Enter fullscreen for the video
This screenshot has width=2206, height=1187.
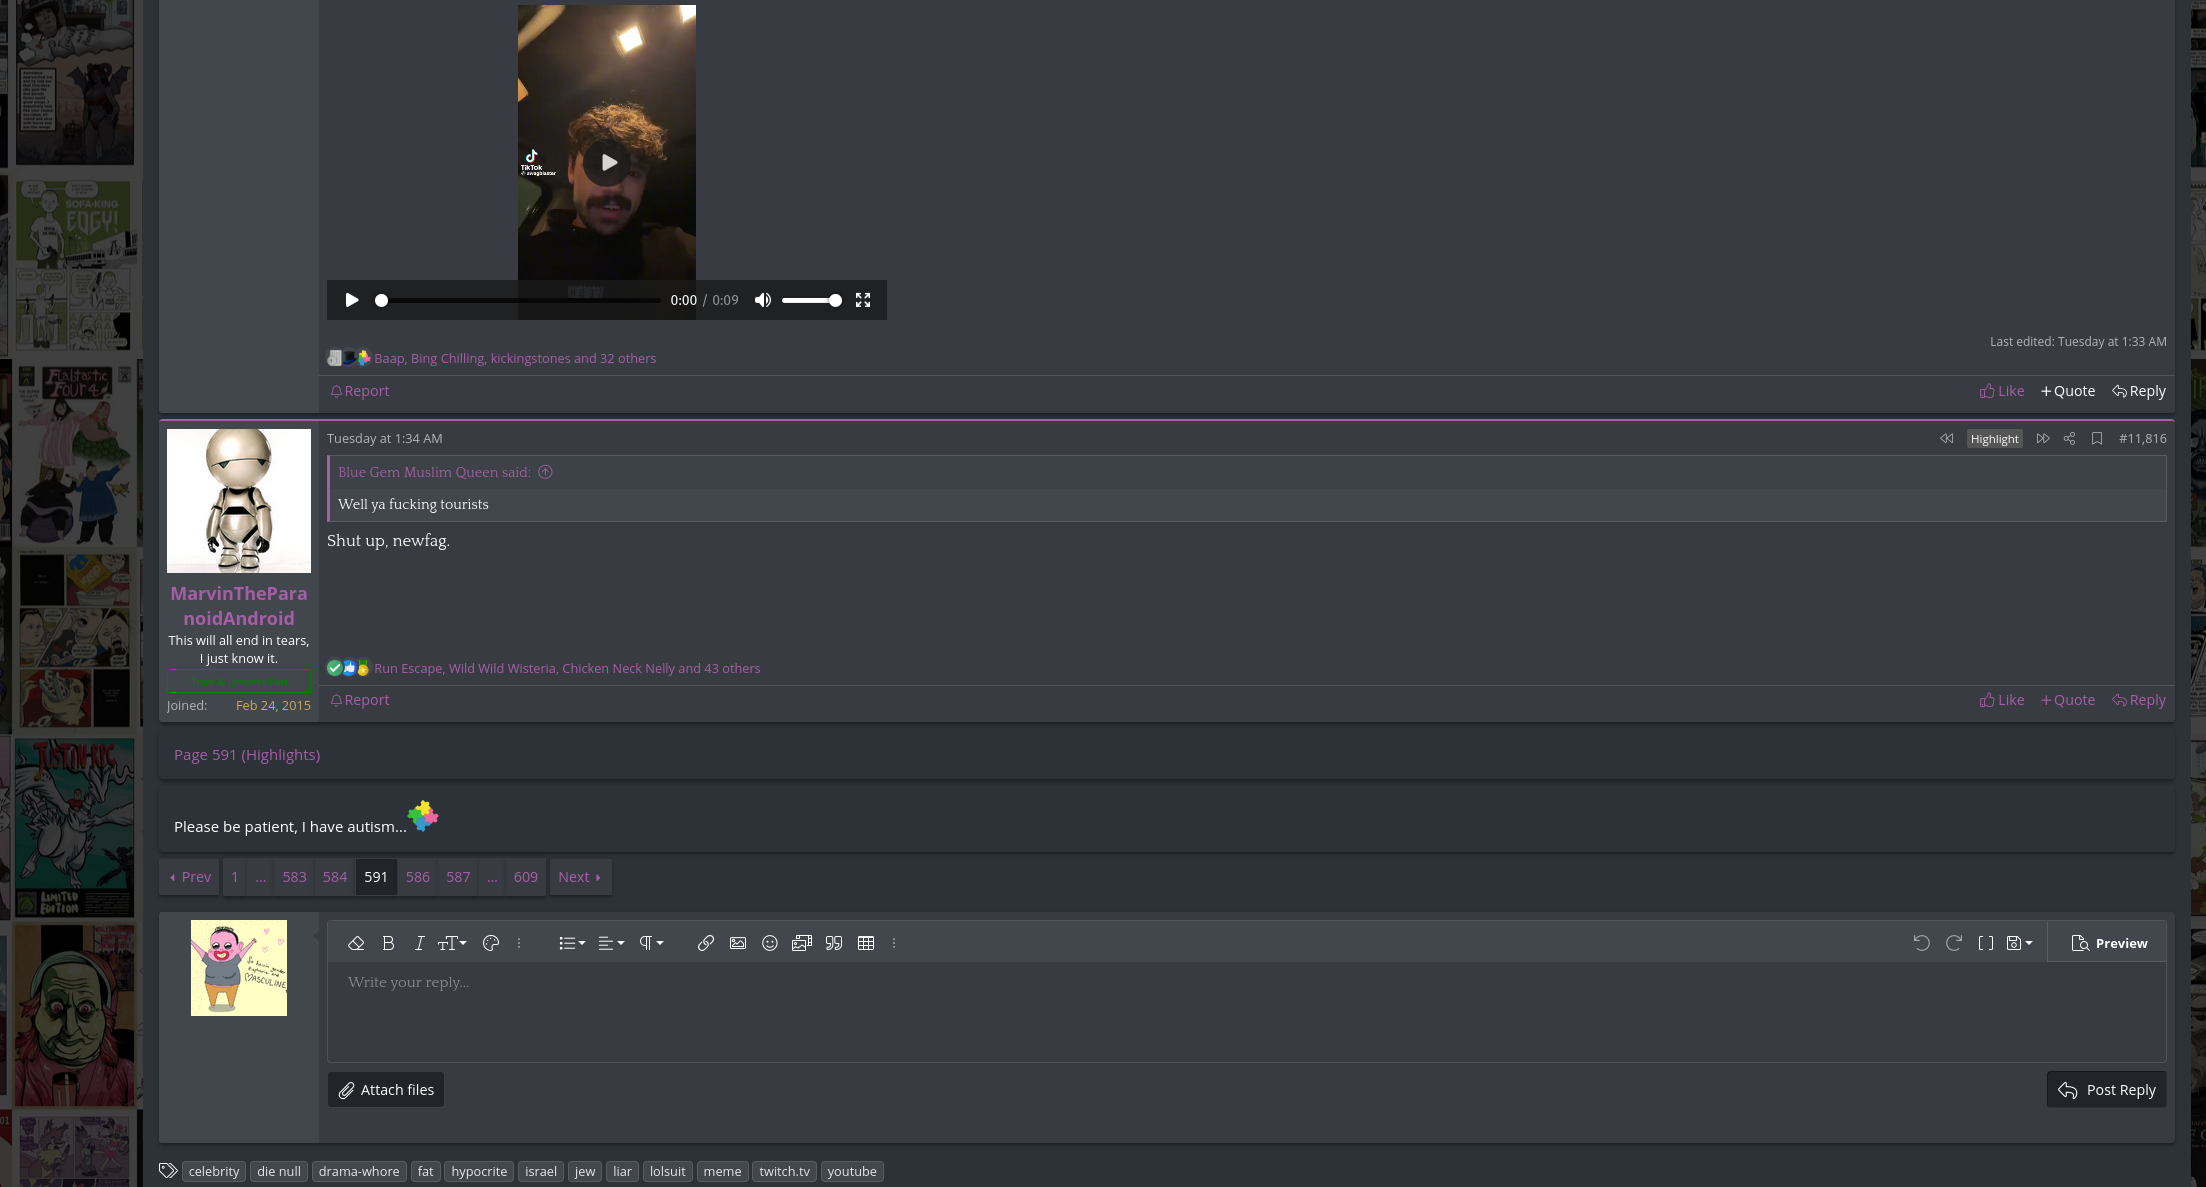(863, 300)
